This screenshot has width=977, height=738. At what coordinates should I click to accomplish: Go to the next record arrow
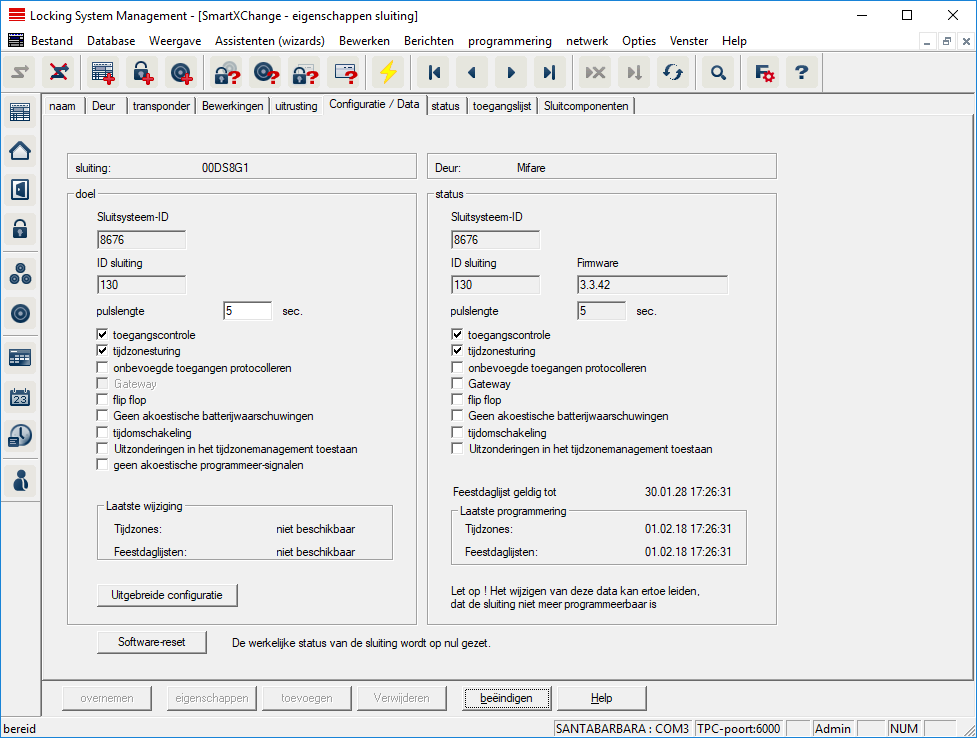tap(511, 73)
